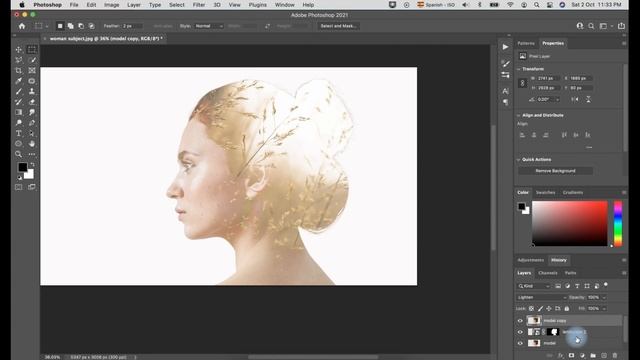Open the Paragraph panel icon
The width and height of the screenshot is (640, 360).
point(505,102)
